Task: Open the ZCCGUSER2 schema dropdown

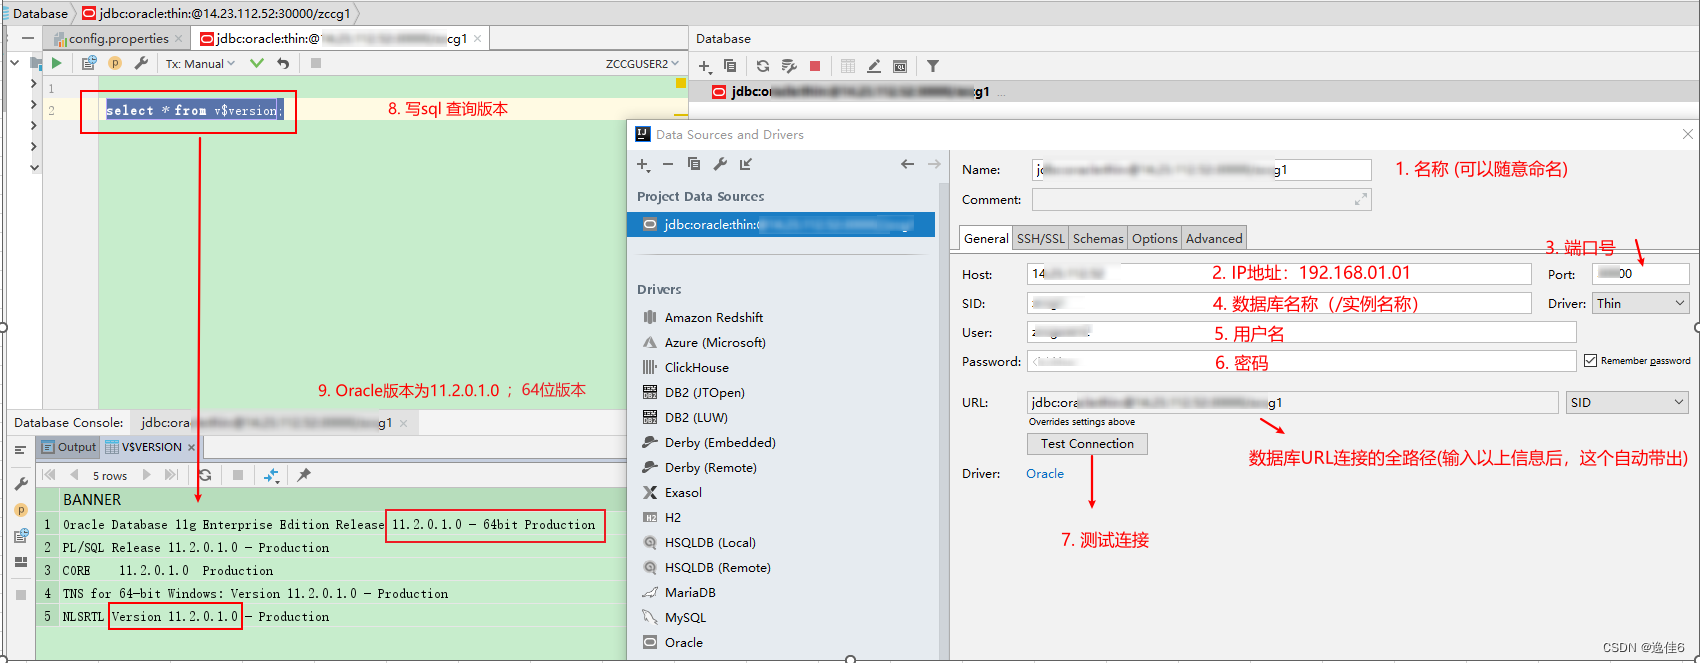Action: click(x=642, y=63)
